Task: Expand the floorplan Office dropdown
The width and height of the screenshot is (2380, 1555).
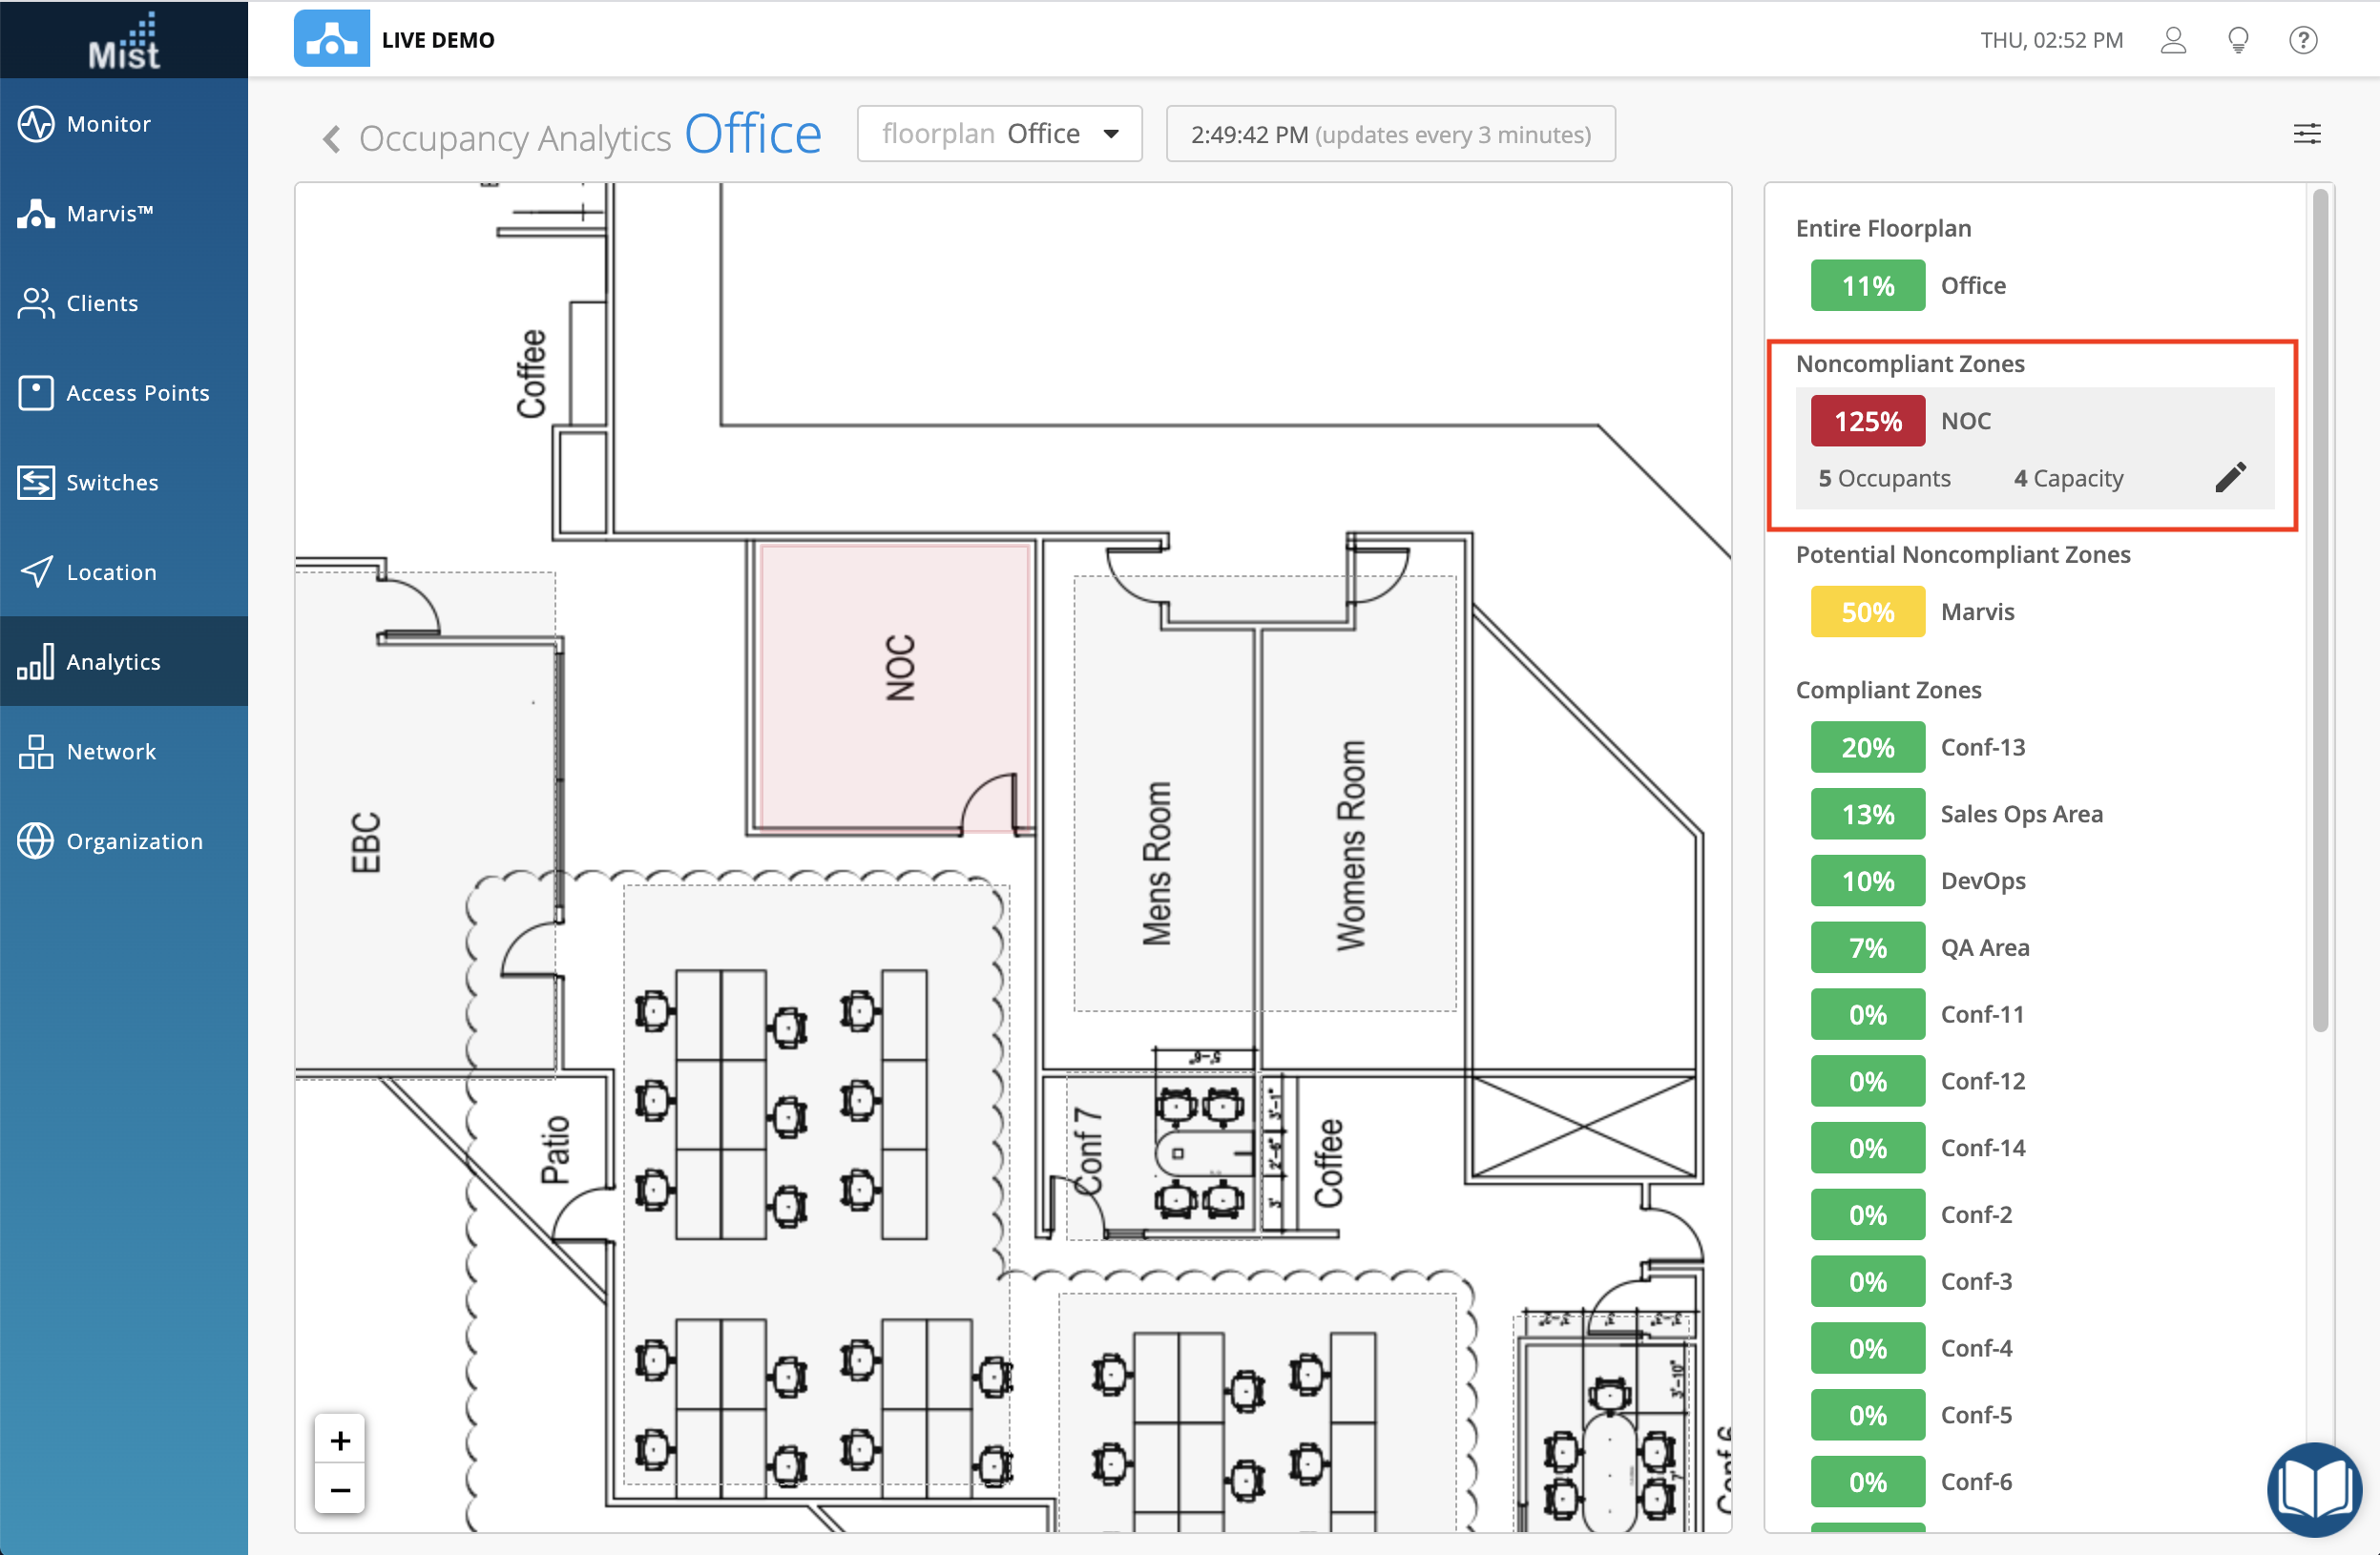Action: pyautogui.click(x=999, y=134)
